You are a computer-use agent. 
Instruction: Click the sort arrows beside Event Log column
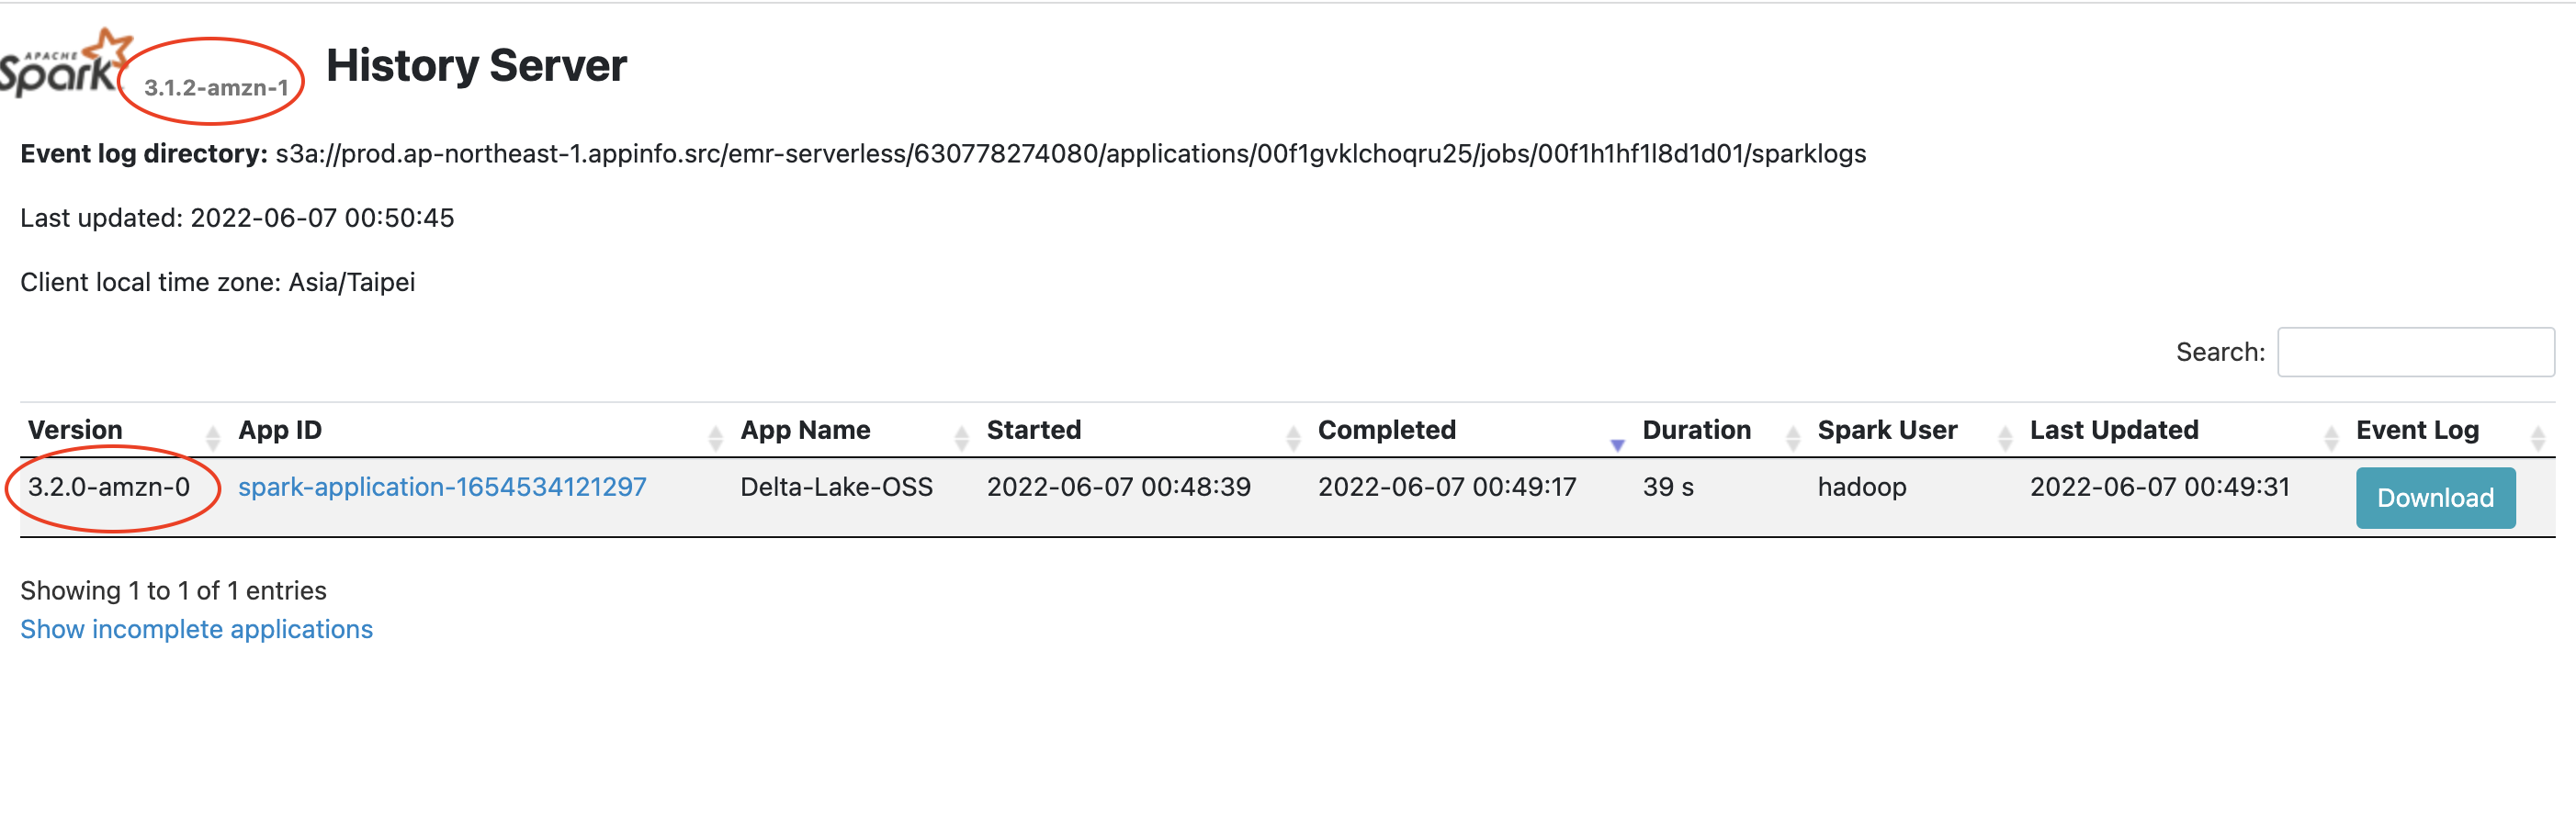point(2537,436)
